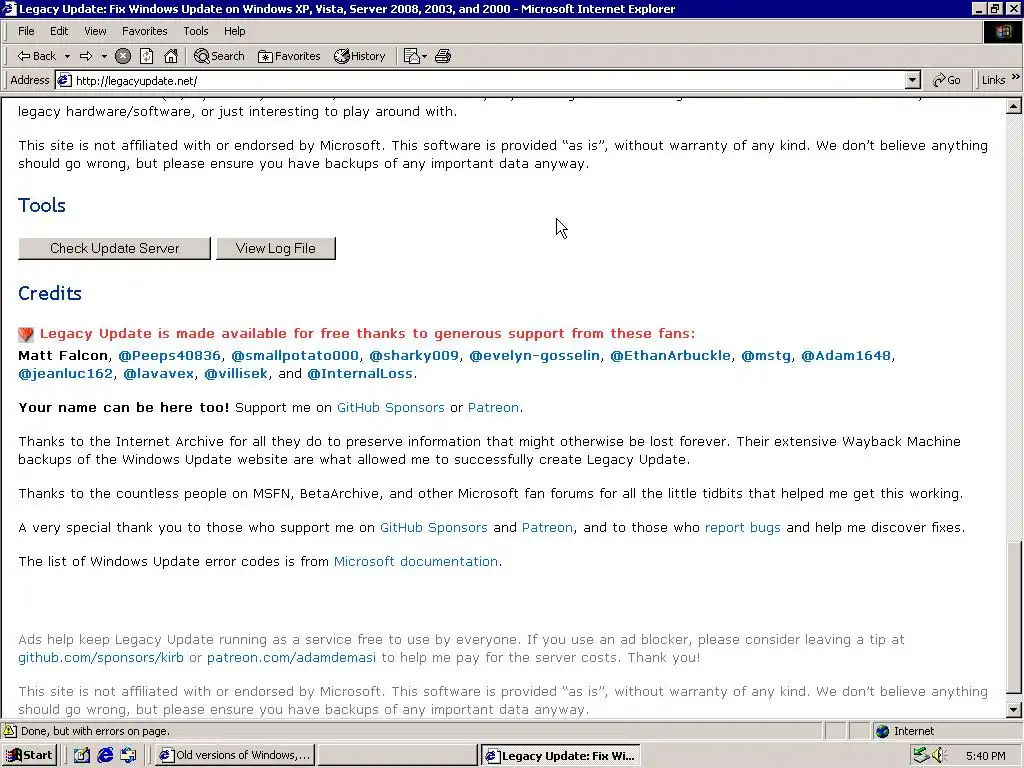Open the Favorites menu
The height and width of the screenshot is (768, 1024).
click(144, 31)
